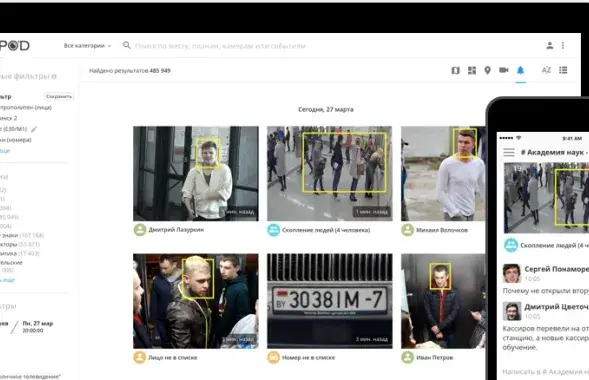Open the license plate 3038 IM-7 thumbnail
The width and height of the screenshot is (589, 380).
[x=329, y=301]
